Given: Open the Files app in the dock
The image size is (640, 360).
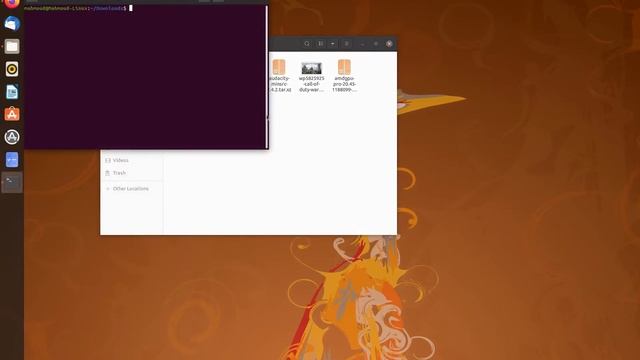Looking at the screenshot, I should (x=12, y=47).
